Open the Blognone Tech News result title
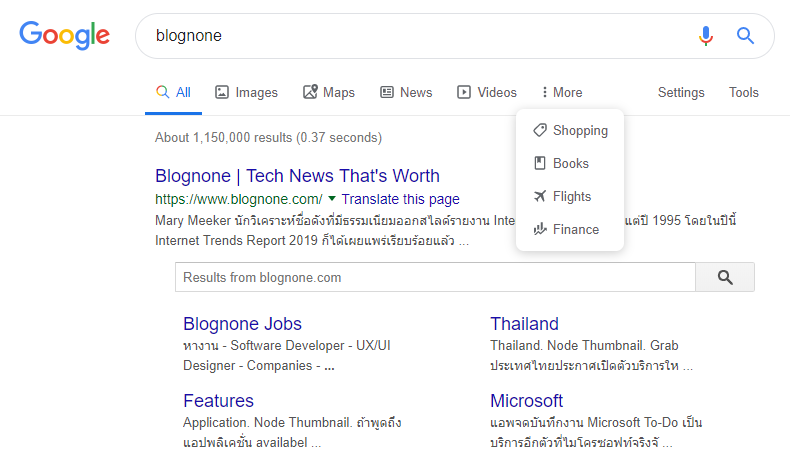Viewport: 790px width, 464px height. 297,176
